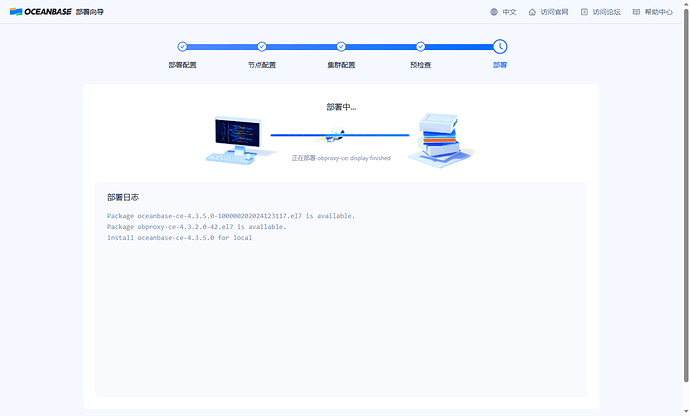Select the 预检查 step label

pyautogui.click(x=421, y=65)
